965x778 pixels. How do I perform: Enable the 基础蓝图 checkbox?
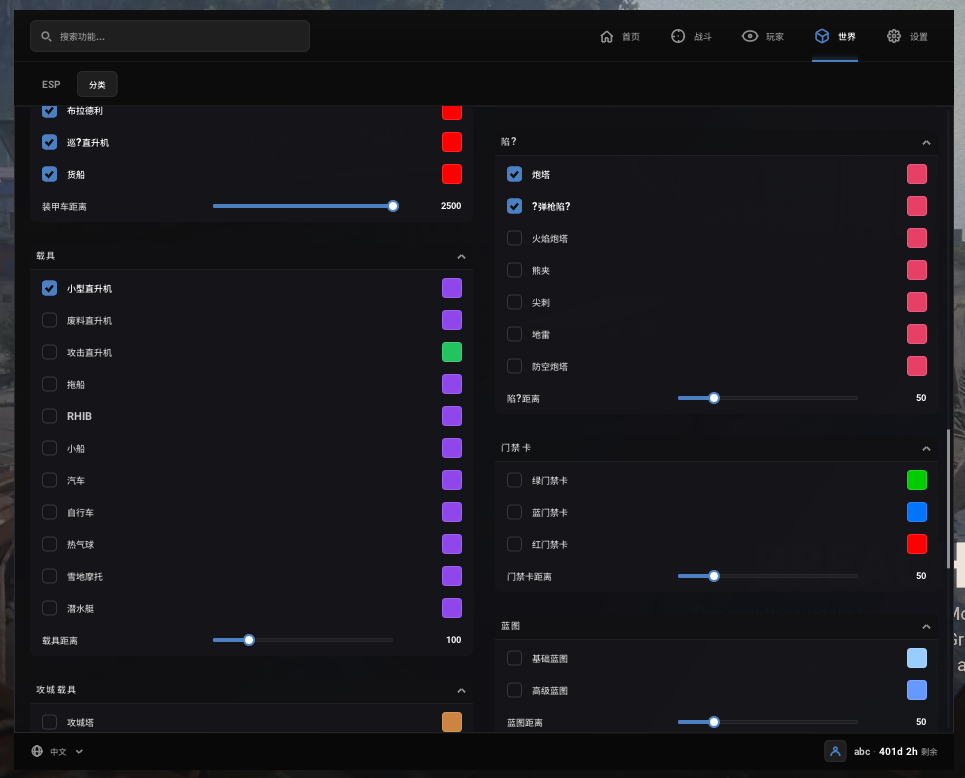click(x=515, y=658)
